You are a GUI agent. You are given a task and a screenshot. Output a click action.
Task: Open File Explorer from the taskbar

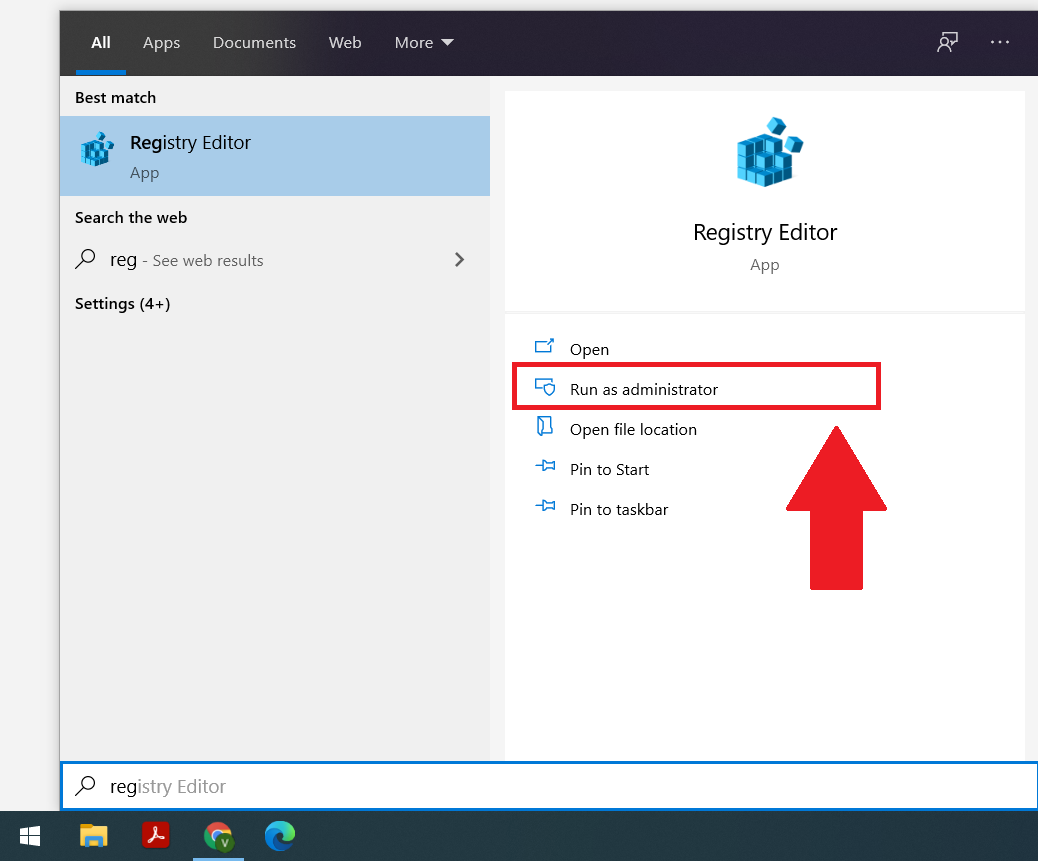coord(93,836)
